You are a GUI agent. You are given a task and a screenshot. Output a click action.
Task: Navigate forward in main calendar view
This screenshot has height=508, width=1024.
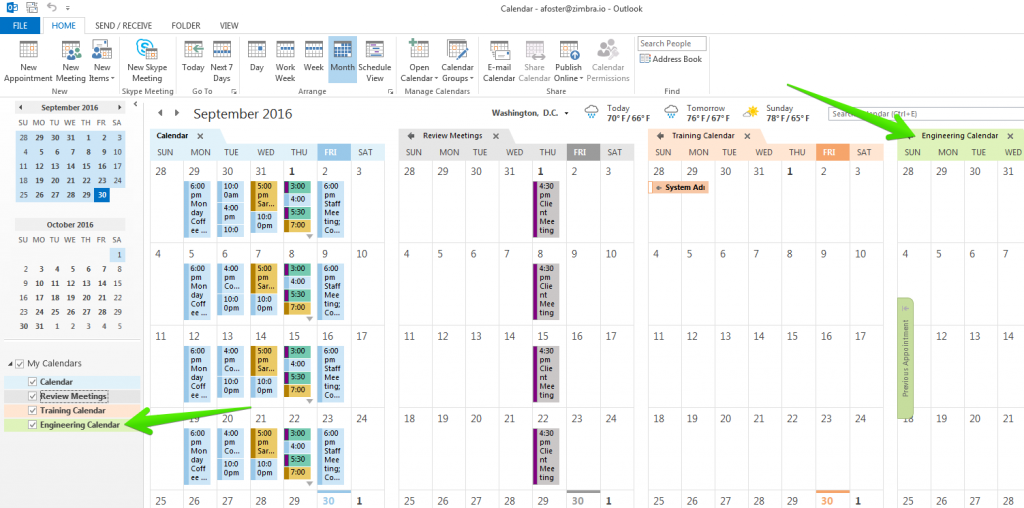(176, 113)
